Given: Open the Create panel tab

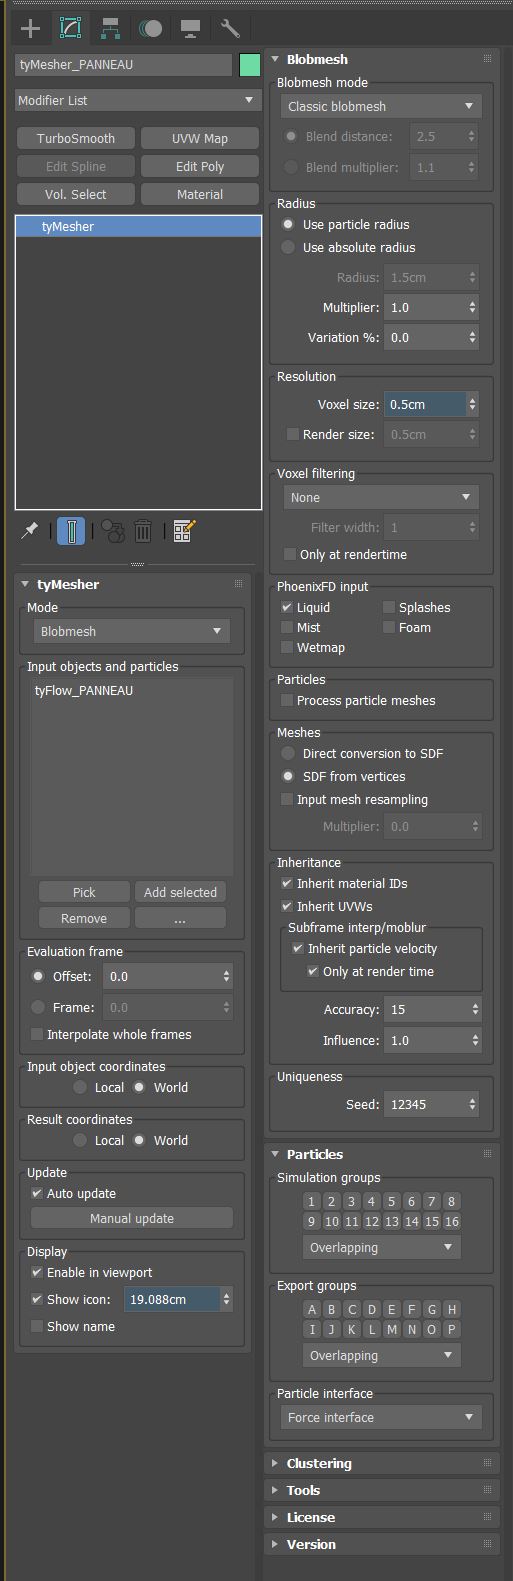Looking at the screenshot, I should coord(30,27).
